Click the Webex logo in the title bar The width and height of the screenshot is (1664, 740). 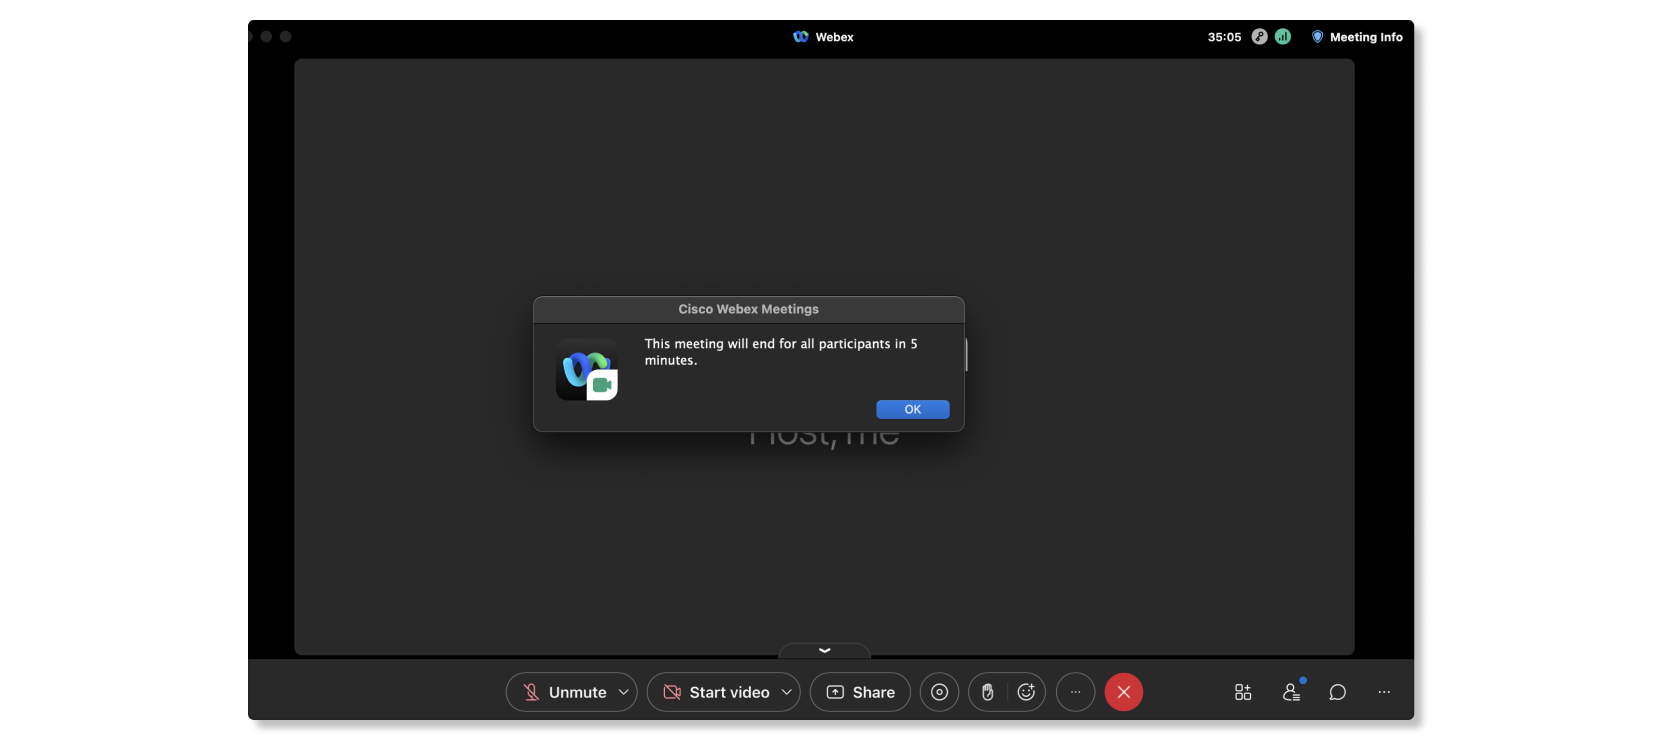coord(801,37)
